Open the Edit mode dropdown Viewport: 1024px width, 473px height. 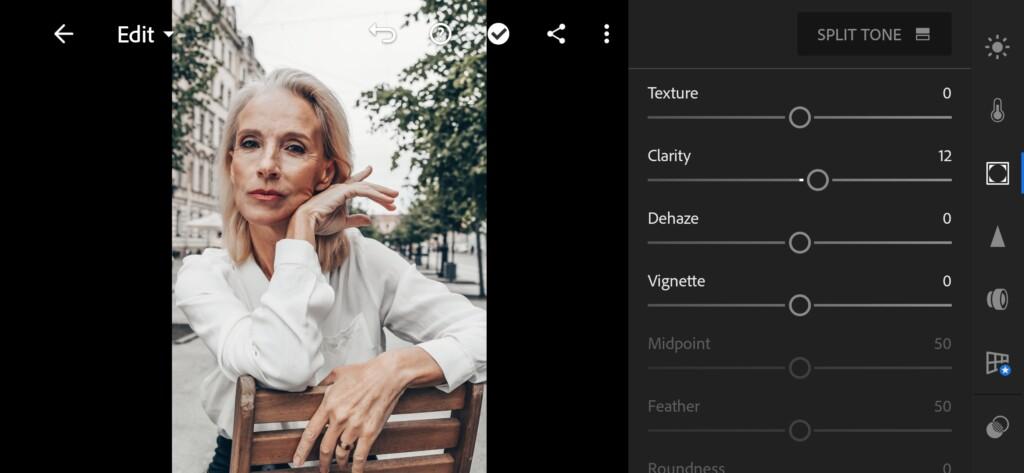tap(145, 35)
